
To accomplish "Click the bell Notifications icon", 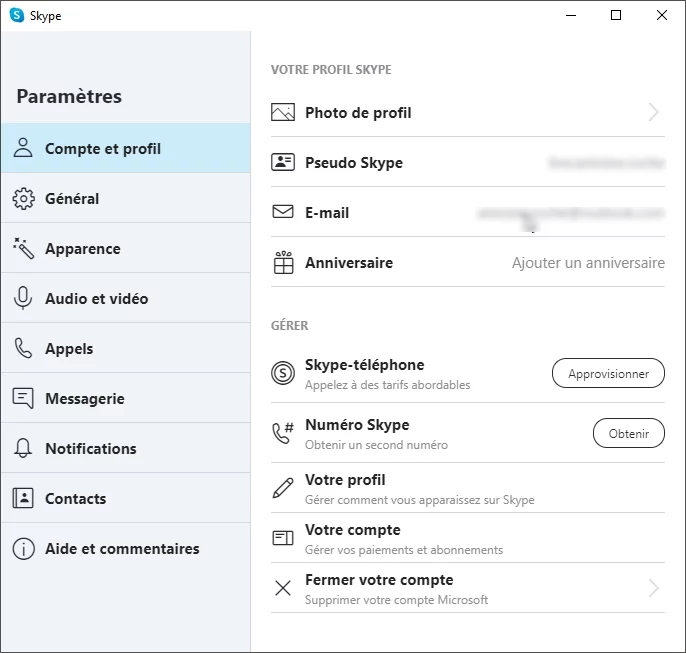I will pyautogui.click(x=23, y=448).
